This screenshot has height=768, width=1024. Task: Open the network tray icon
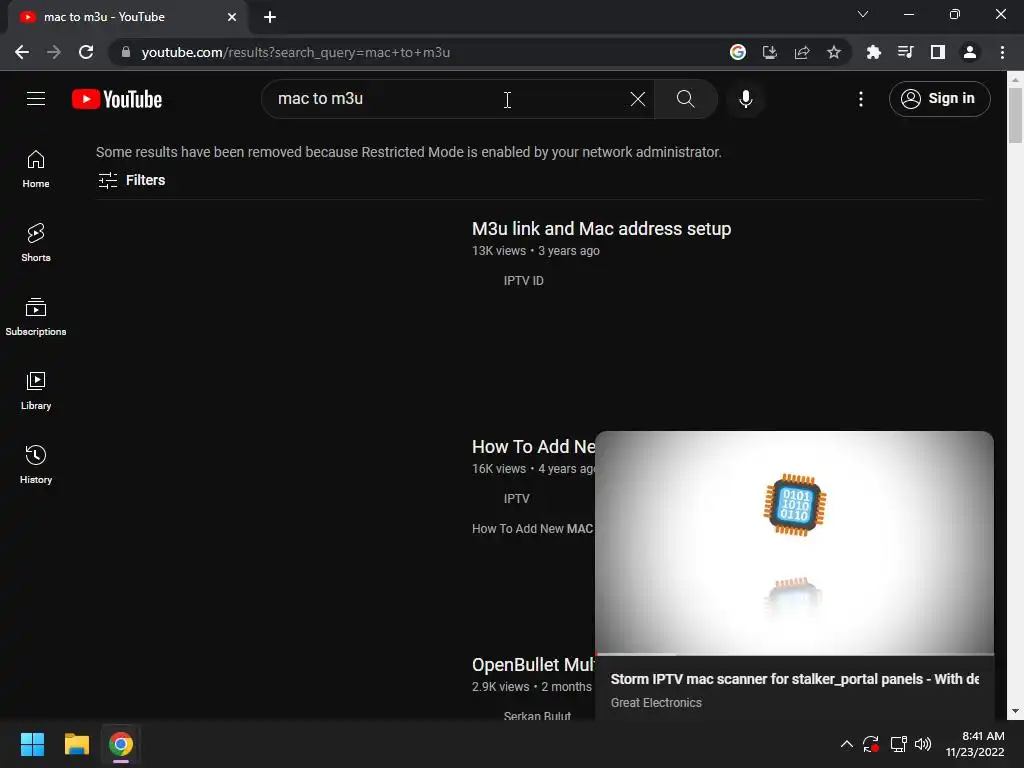pos(898,744)
